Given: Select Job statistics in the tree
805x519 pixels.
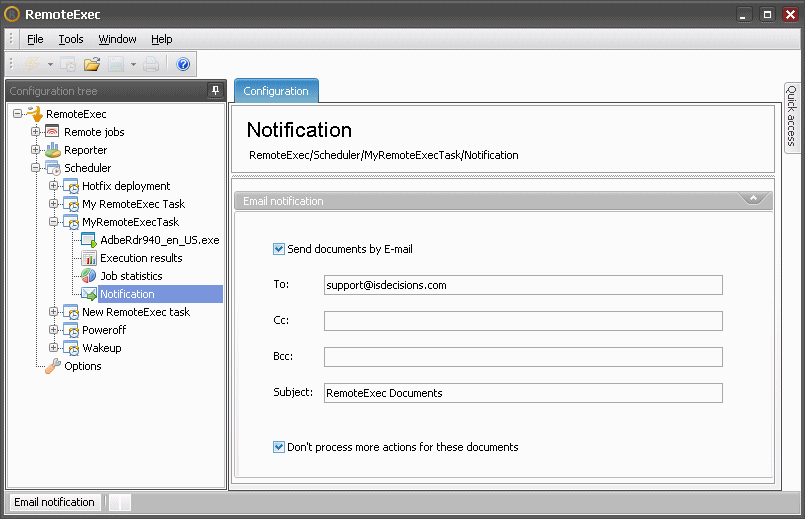Looking at the screenshot, I should pyautogui.click(x=131, y=276).
